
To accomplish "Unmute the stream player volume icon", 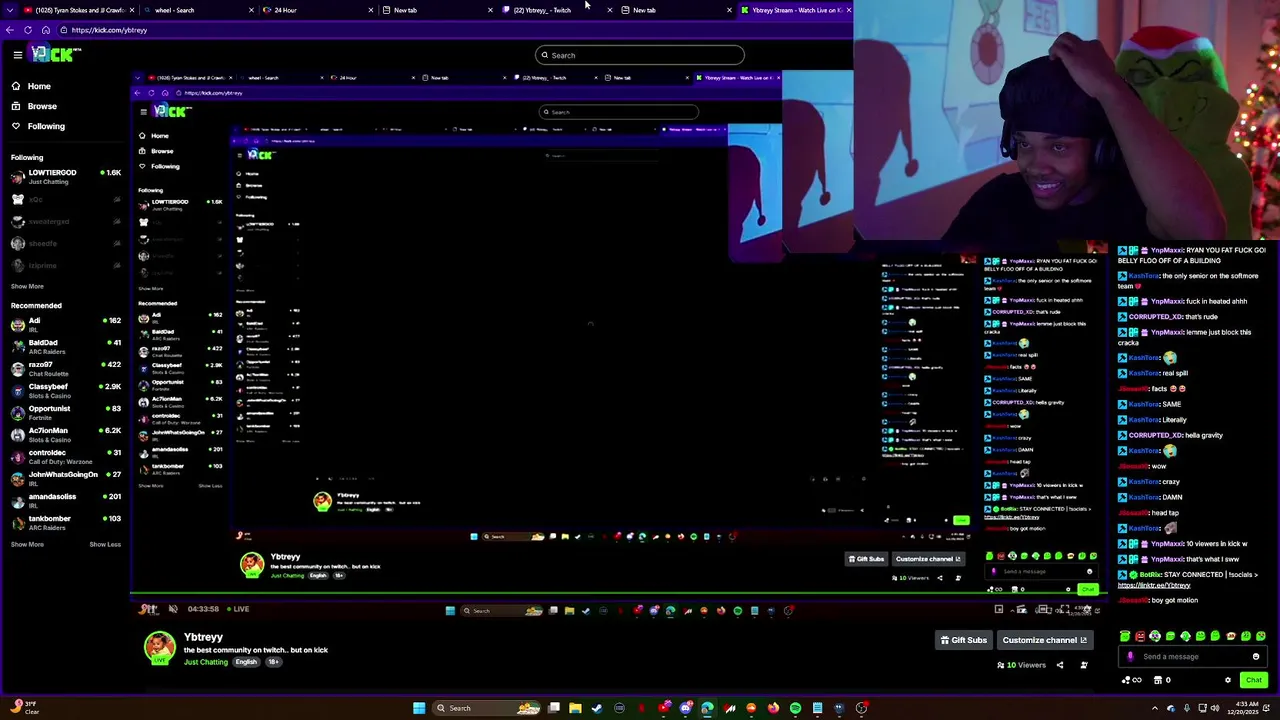I will point(173,609).
